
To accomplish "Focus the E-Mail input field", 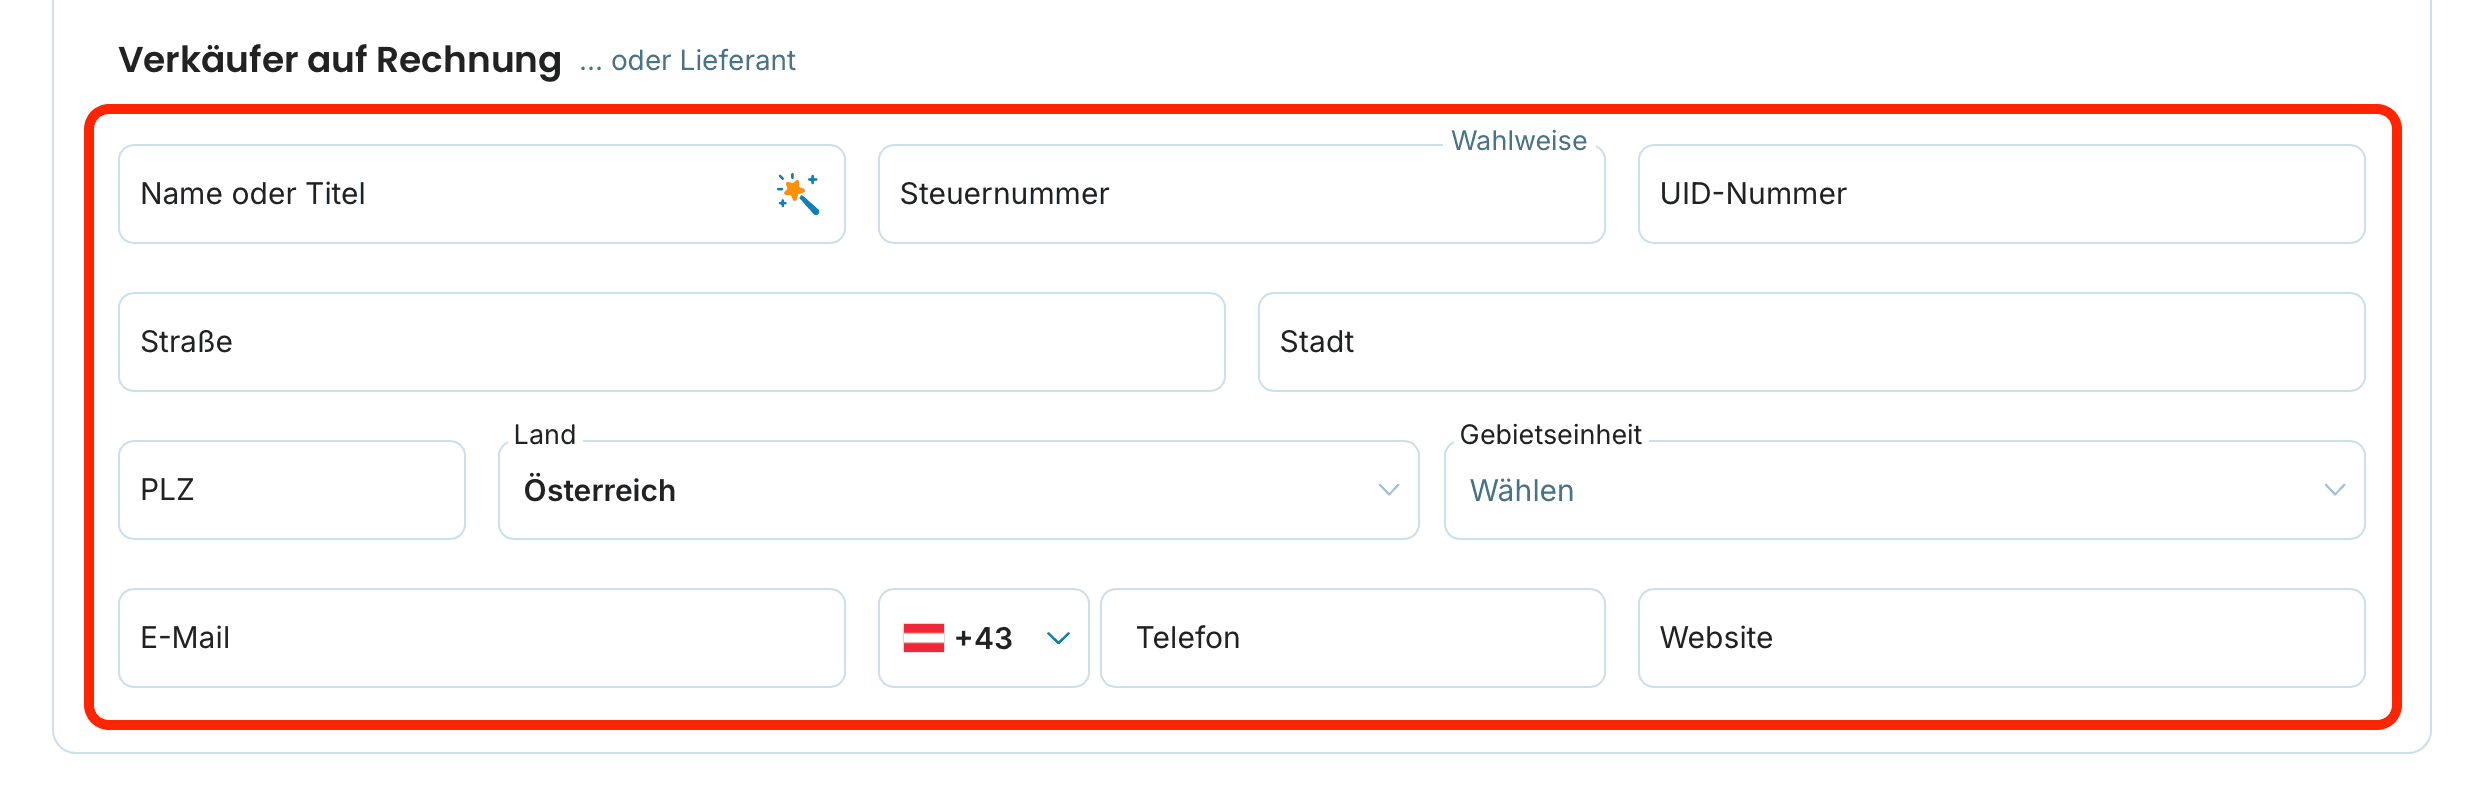I will click(x=482, y=638).
